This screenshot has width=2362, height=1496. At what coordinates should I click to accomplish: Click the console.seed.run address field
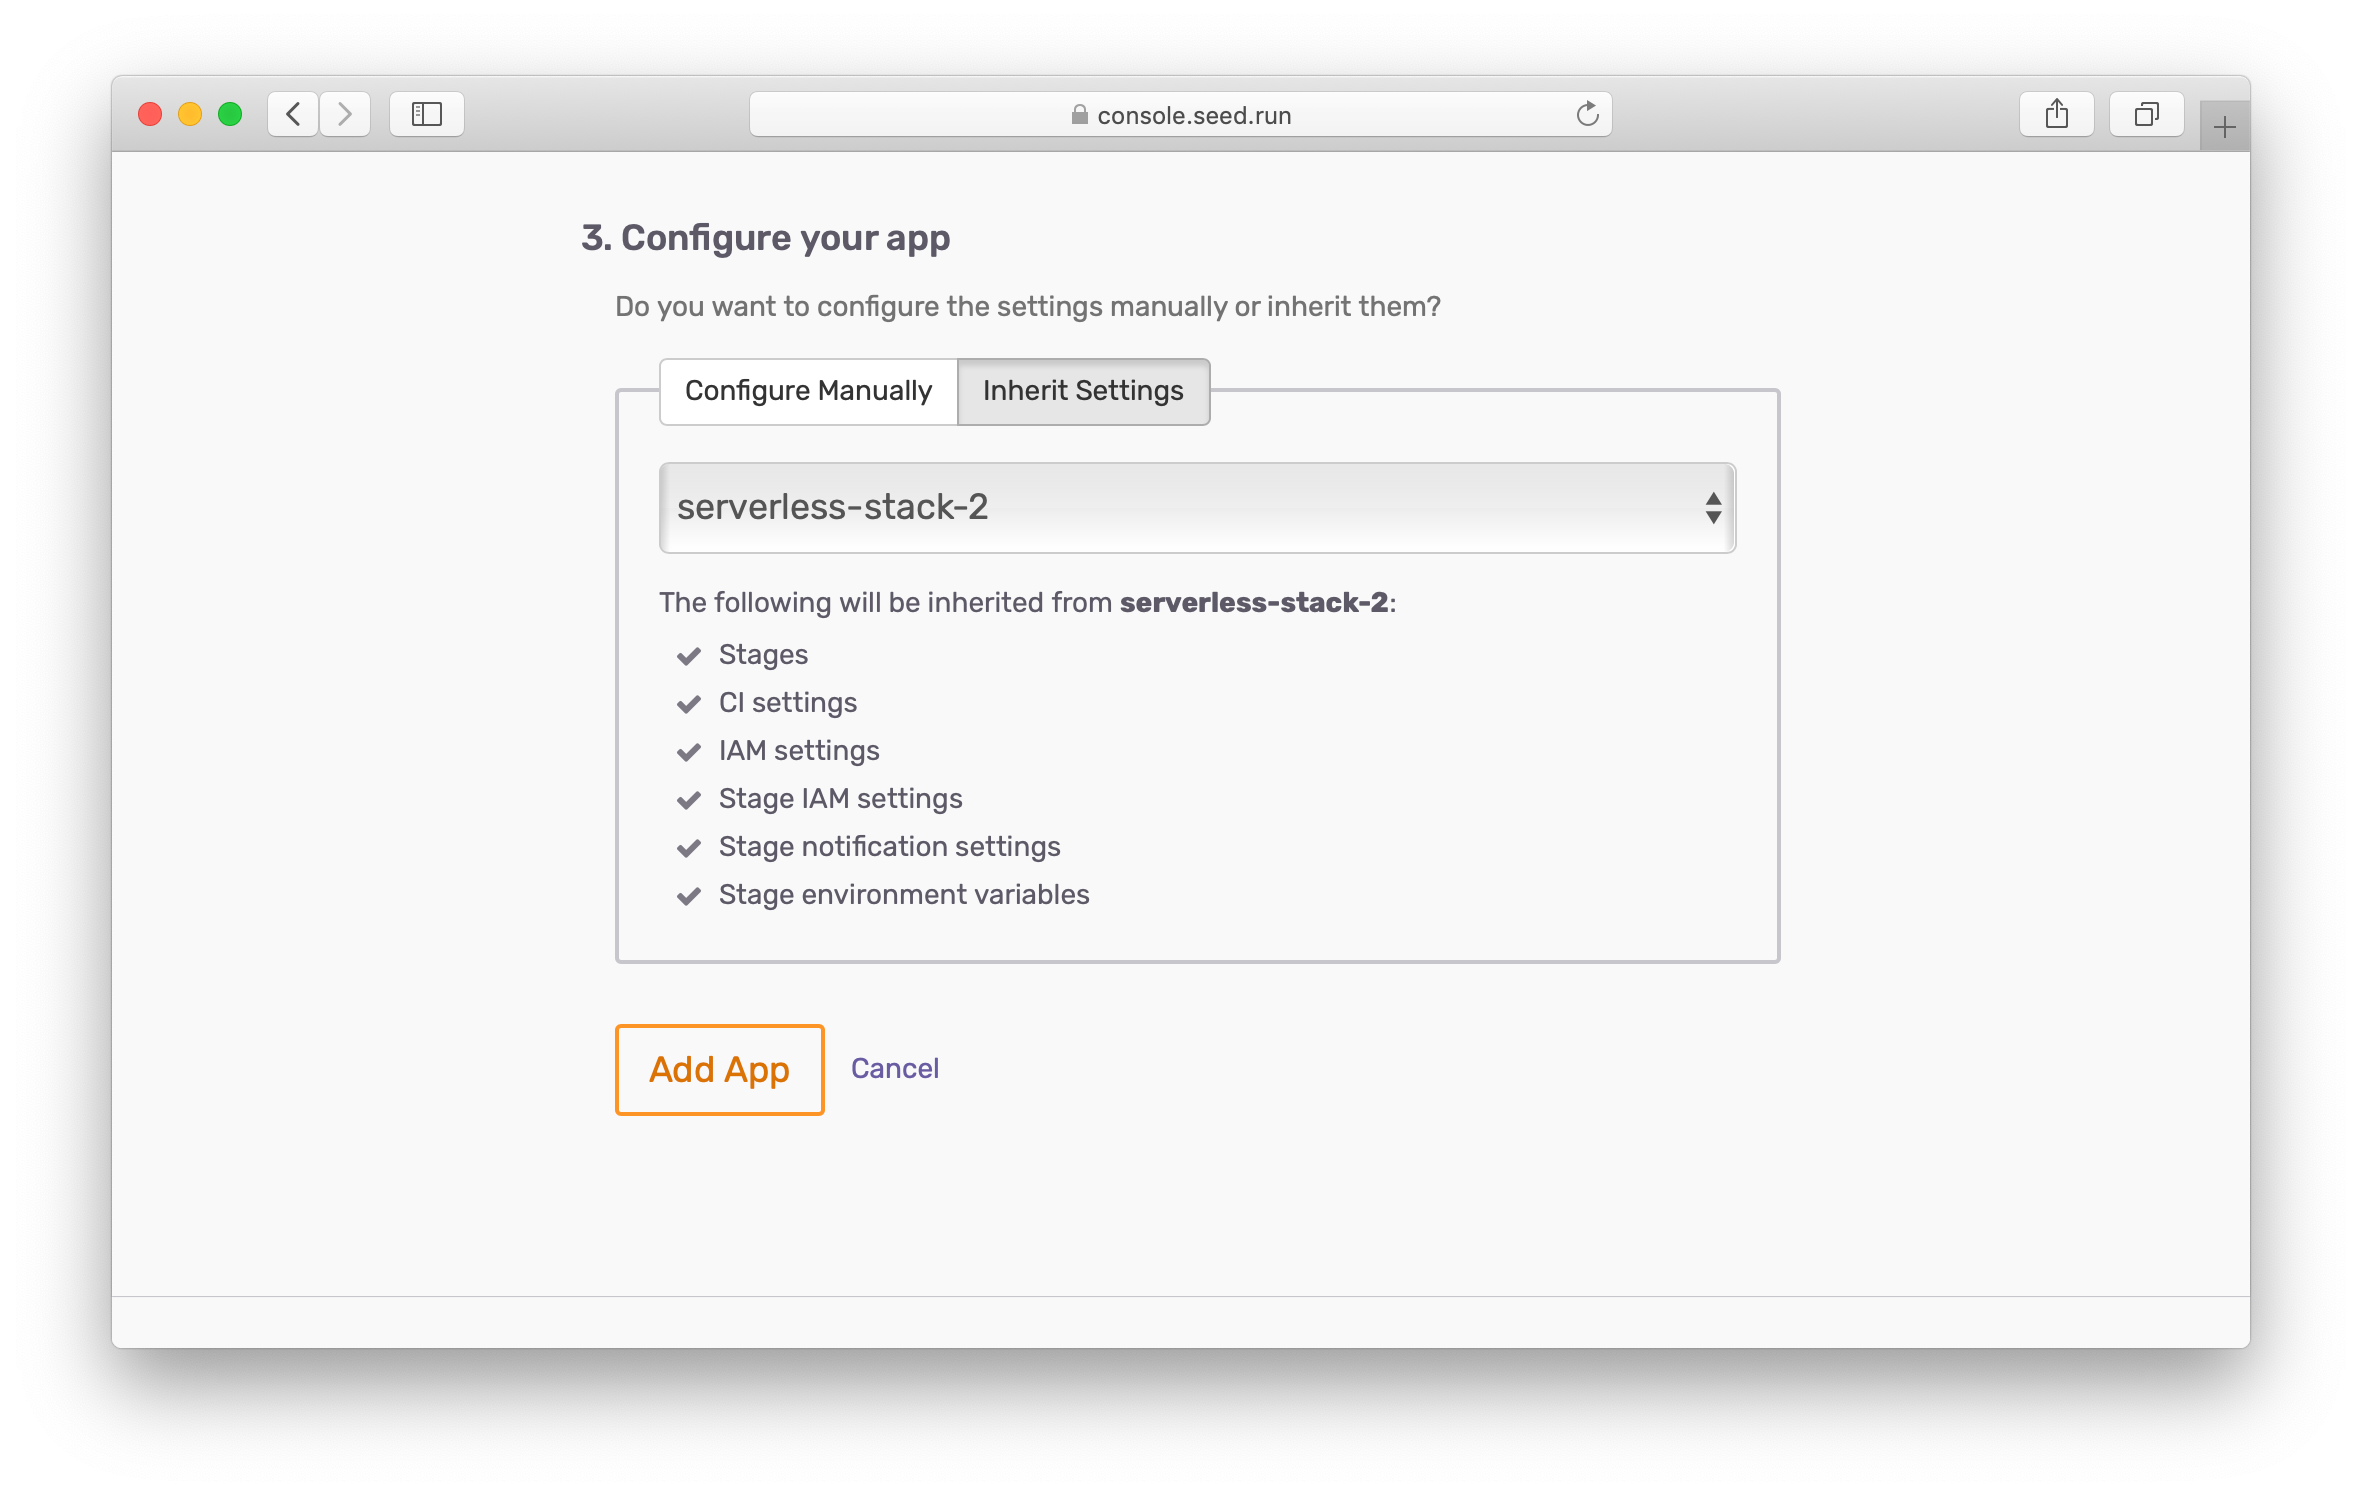tap(1194, 115)
